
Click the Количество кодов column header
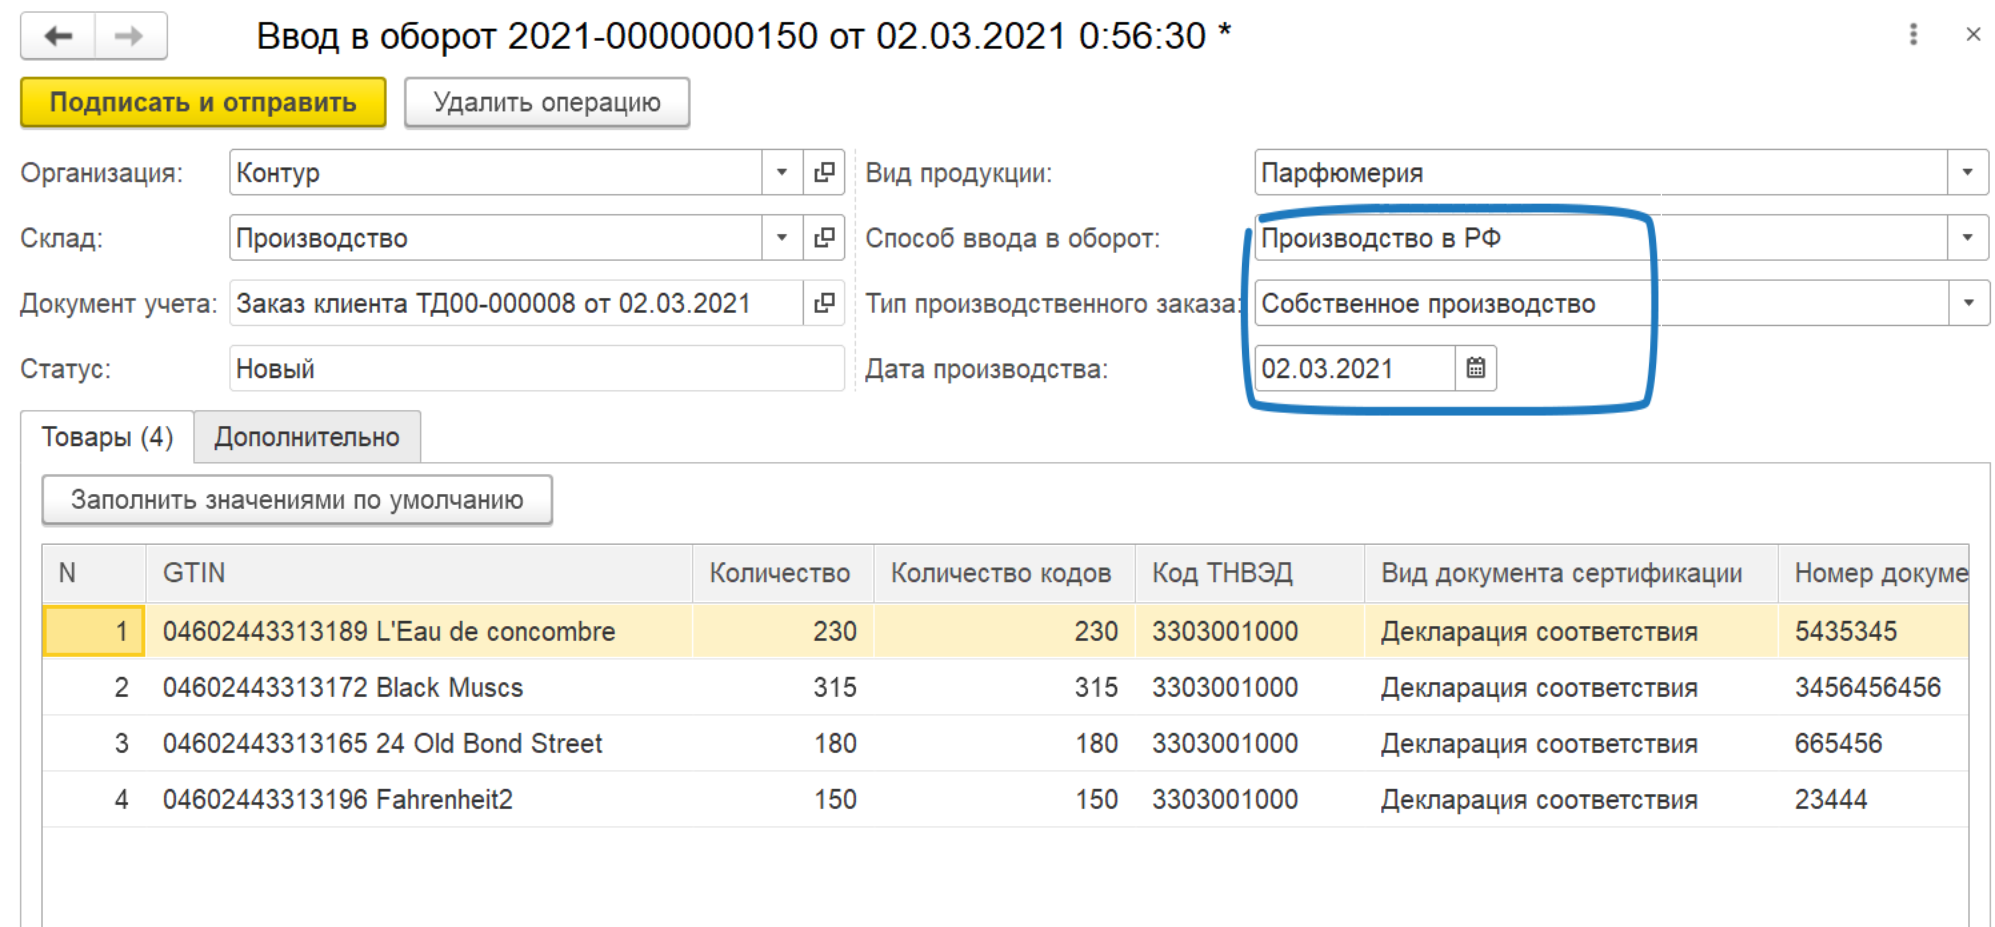(1004, 573)
